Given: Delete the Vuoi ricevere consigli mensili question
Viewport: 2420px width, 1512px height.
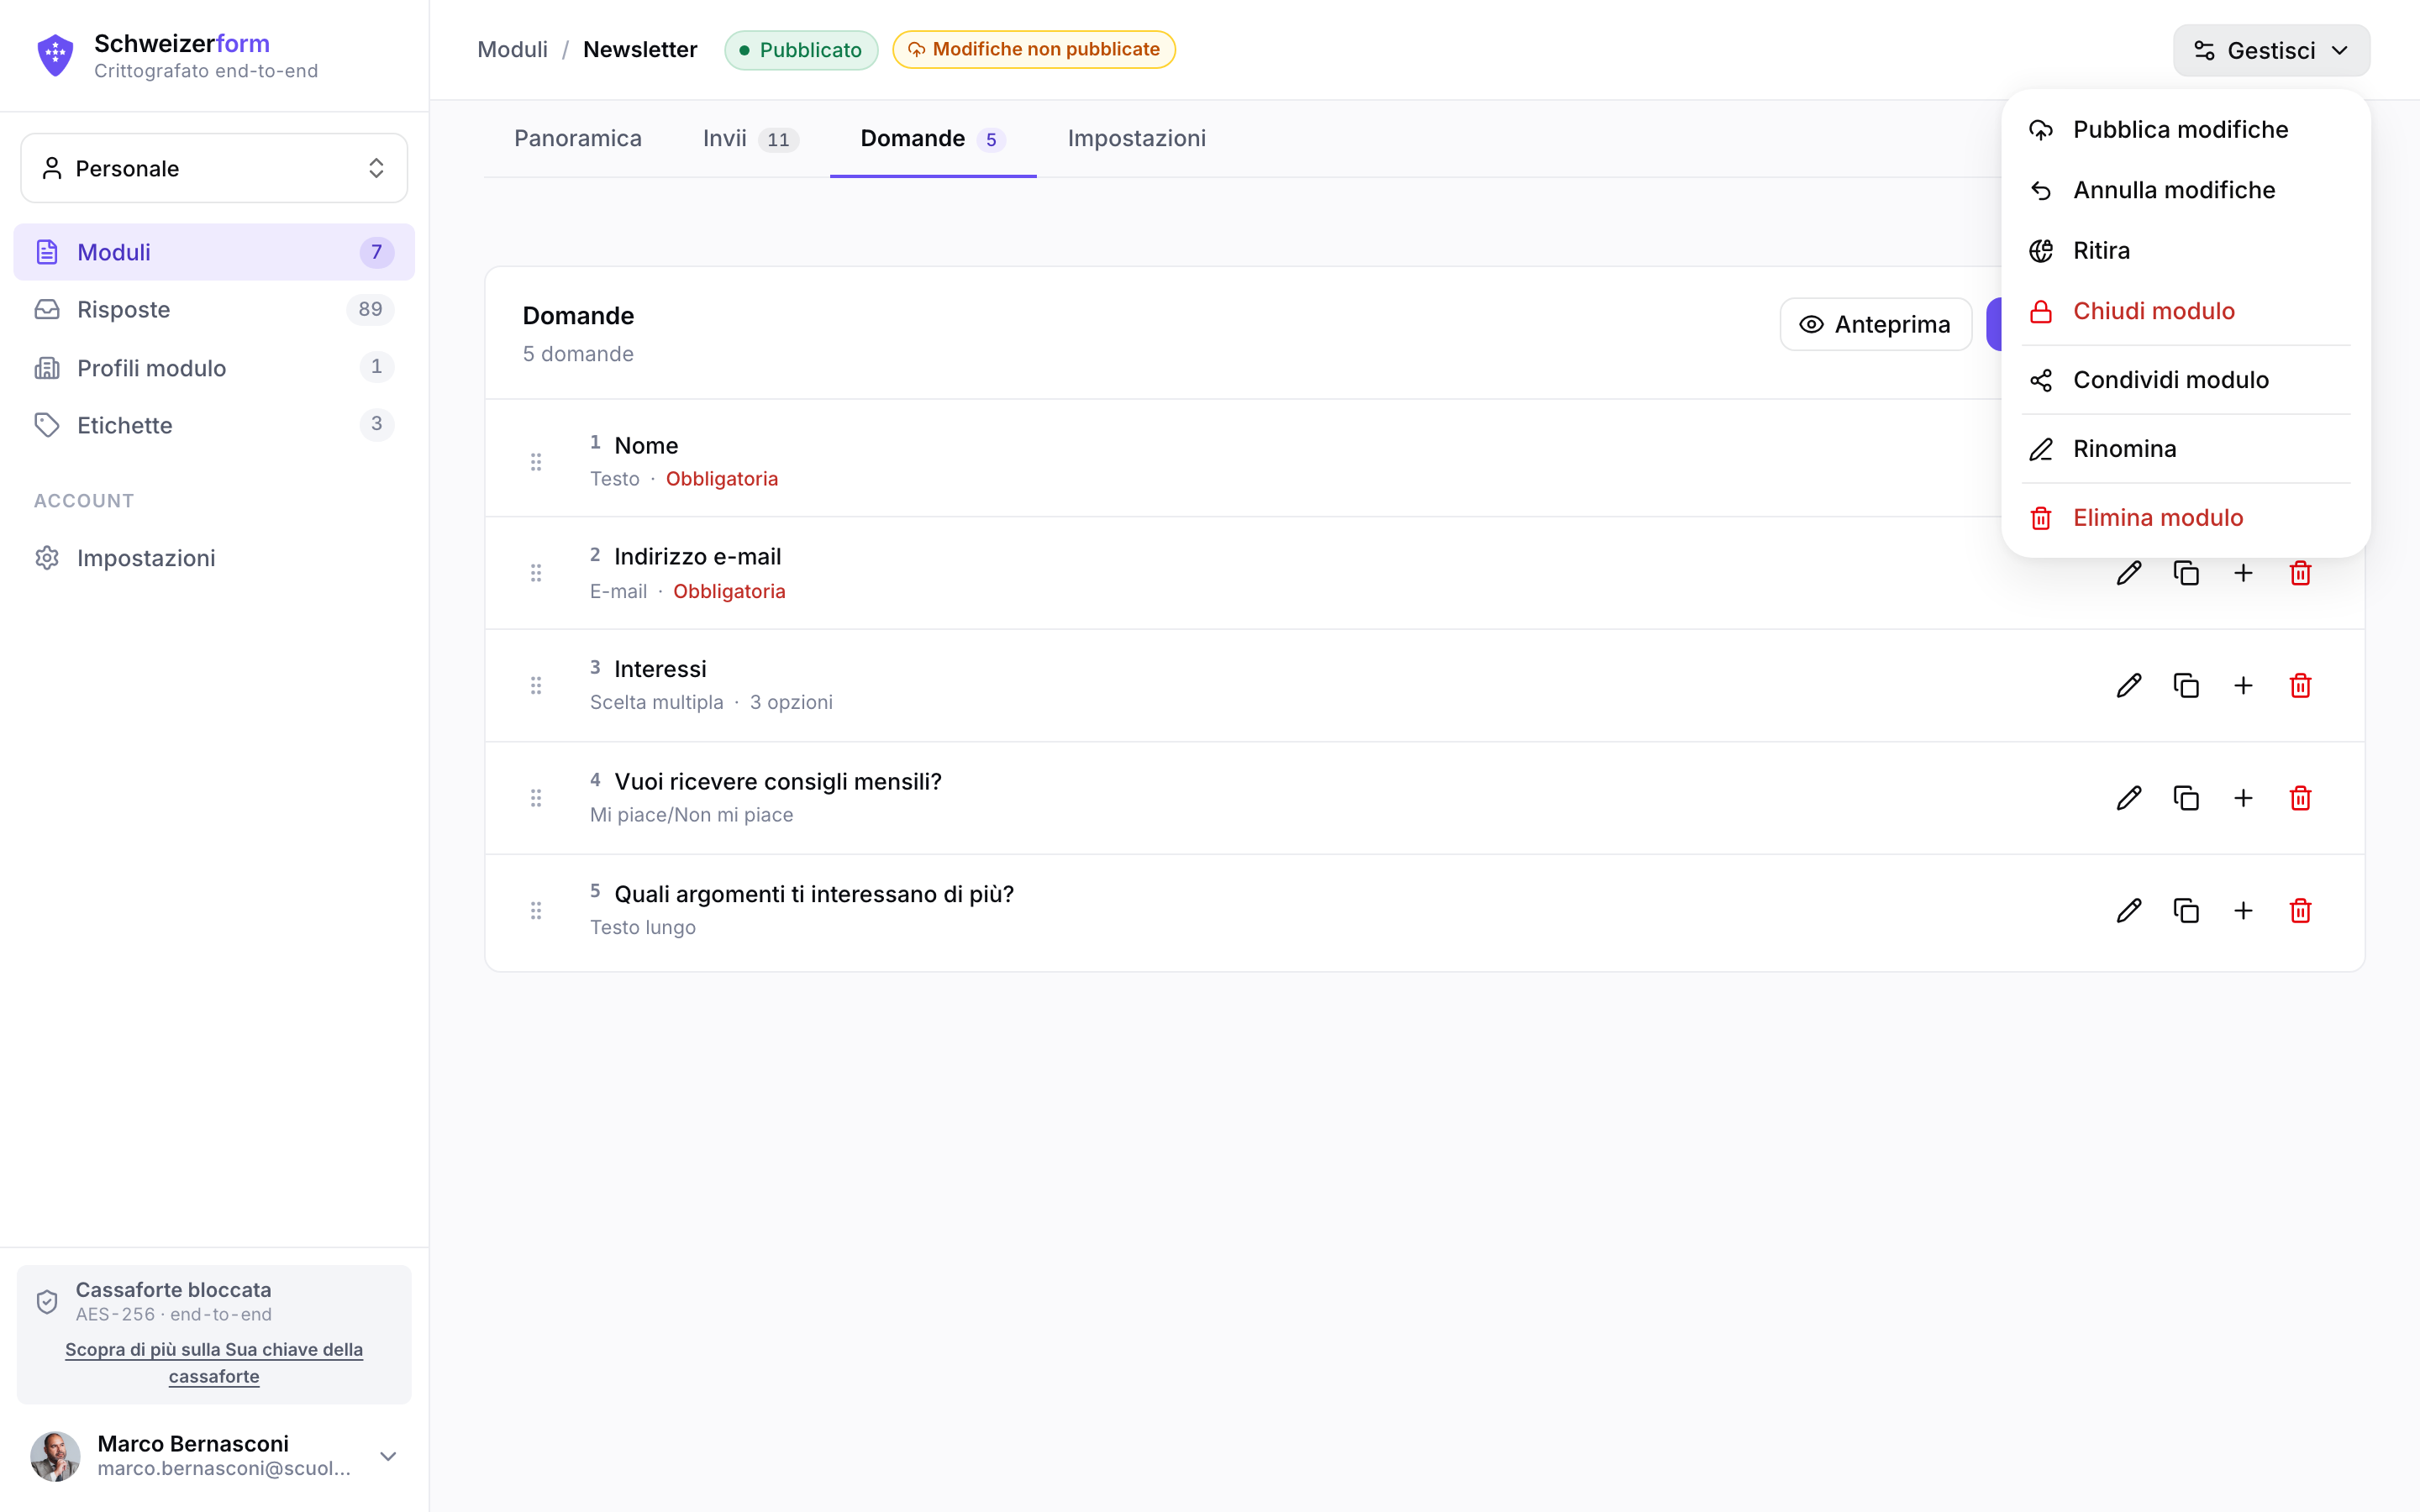Looking at the screenshot, I should (2300, 798).
